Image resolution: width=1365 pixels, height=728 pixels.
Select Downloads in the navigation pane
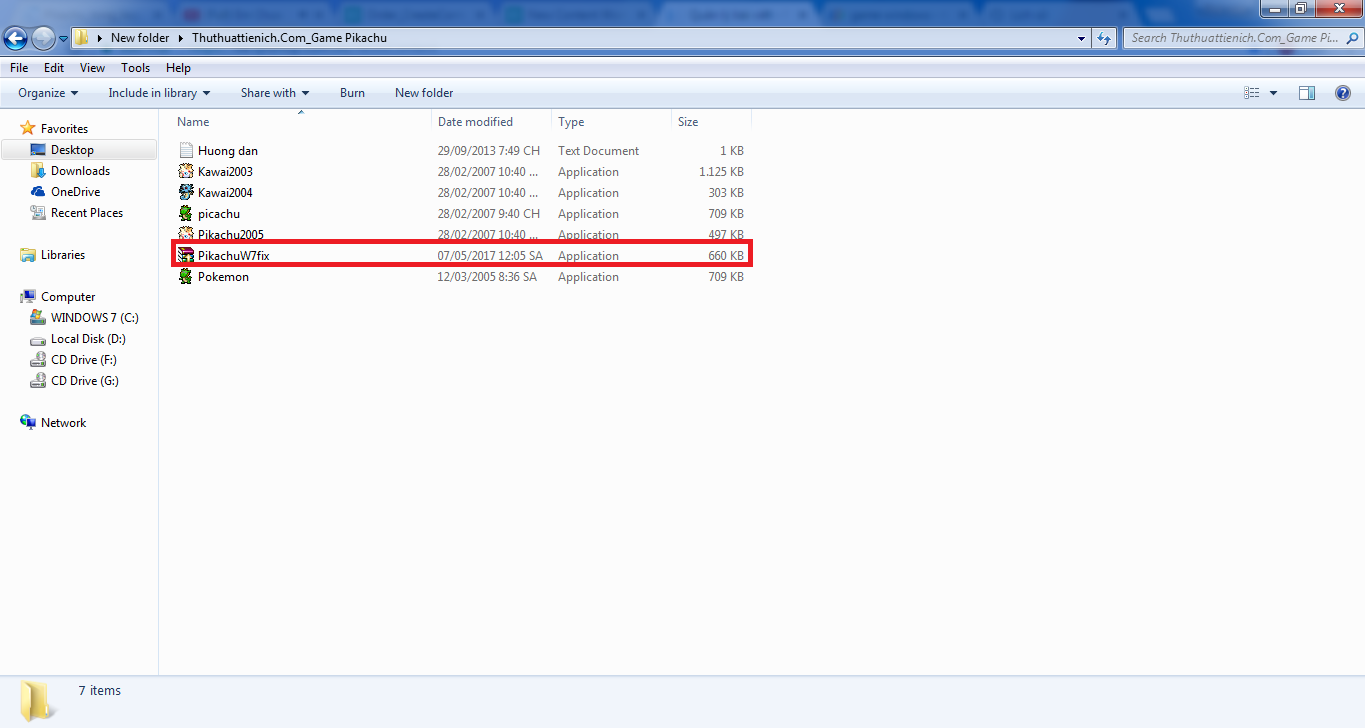(80, 171)
